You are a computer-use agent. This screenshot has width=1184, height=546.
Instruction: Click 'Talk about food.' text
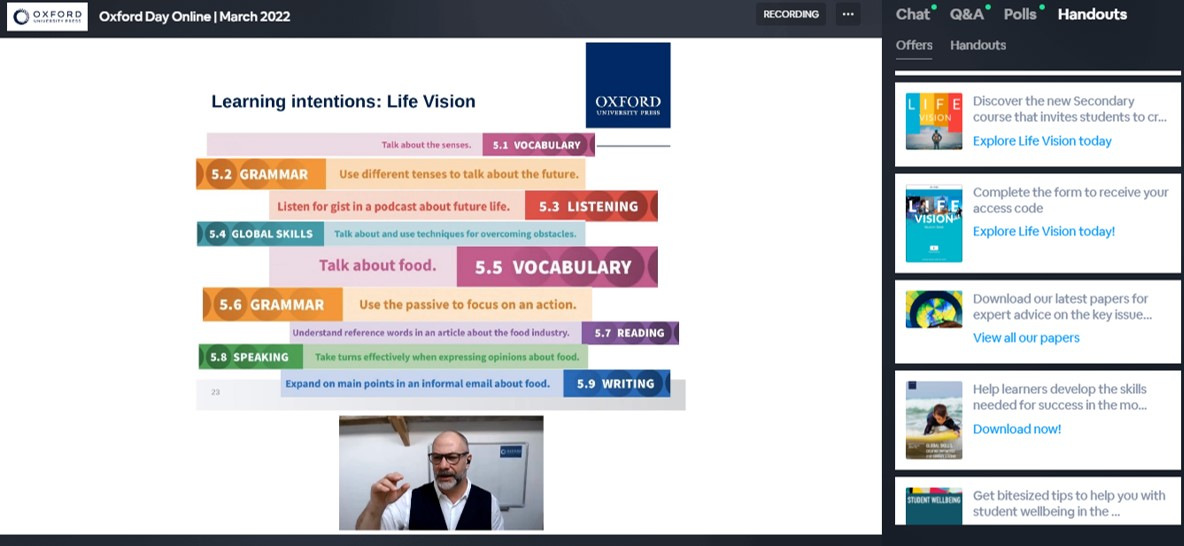pyautogui.click(x=378, y=266)
